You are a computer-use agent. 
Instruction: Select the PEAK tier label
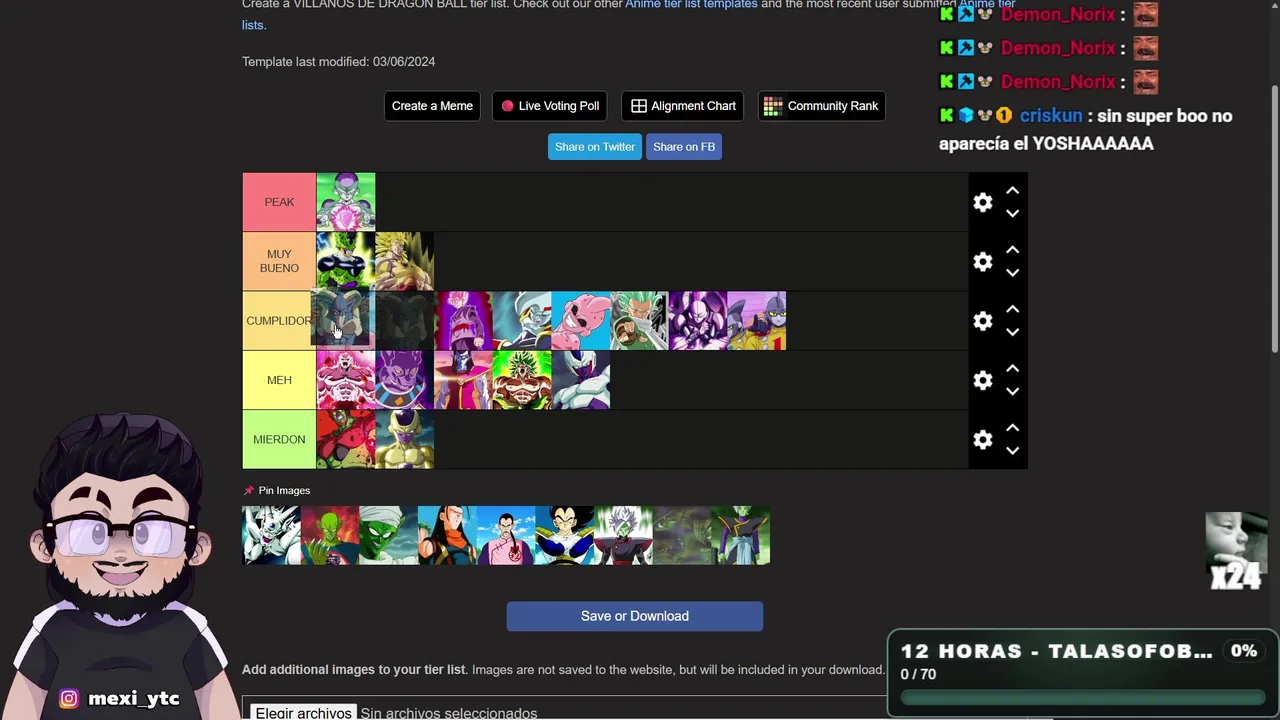click(279, 202)
